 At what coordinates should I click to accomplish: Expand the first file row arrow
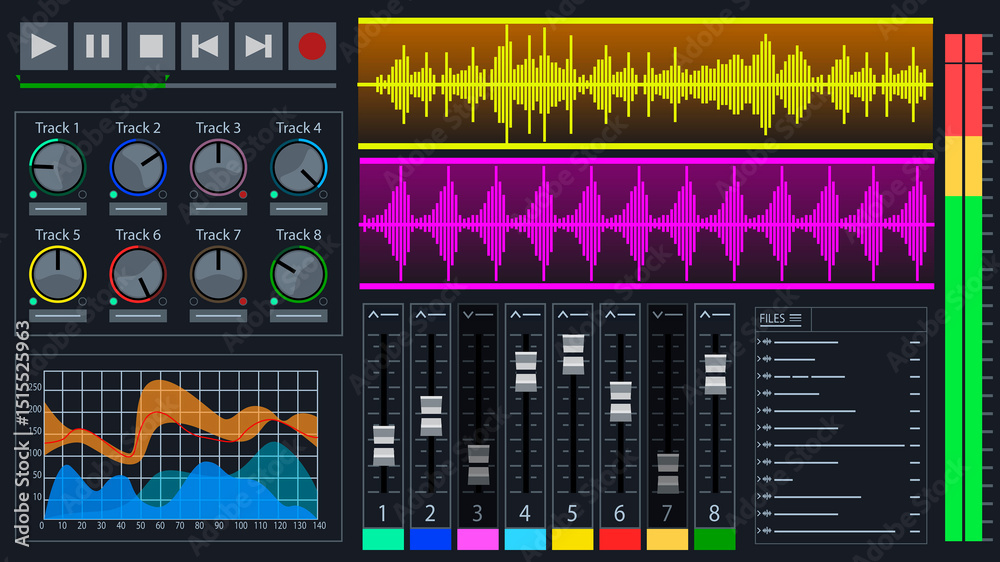pyautogui.click(x=759, y=342)
